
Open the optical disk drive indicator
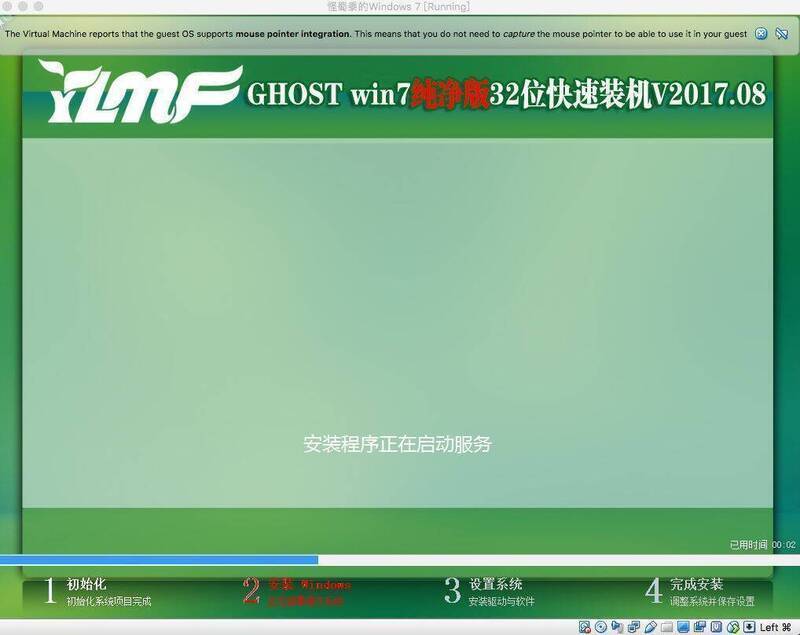[x=601, y=627]
